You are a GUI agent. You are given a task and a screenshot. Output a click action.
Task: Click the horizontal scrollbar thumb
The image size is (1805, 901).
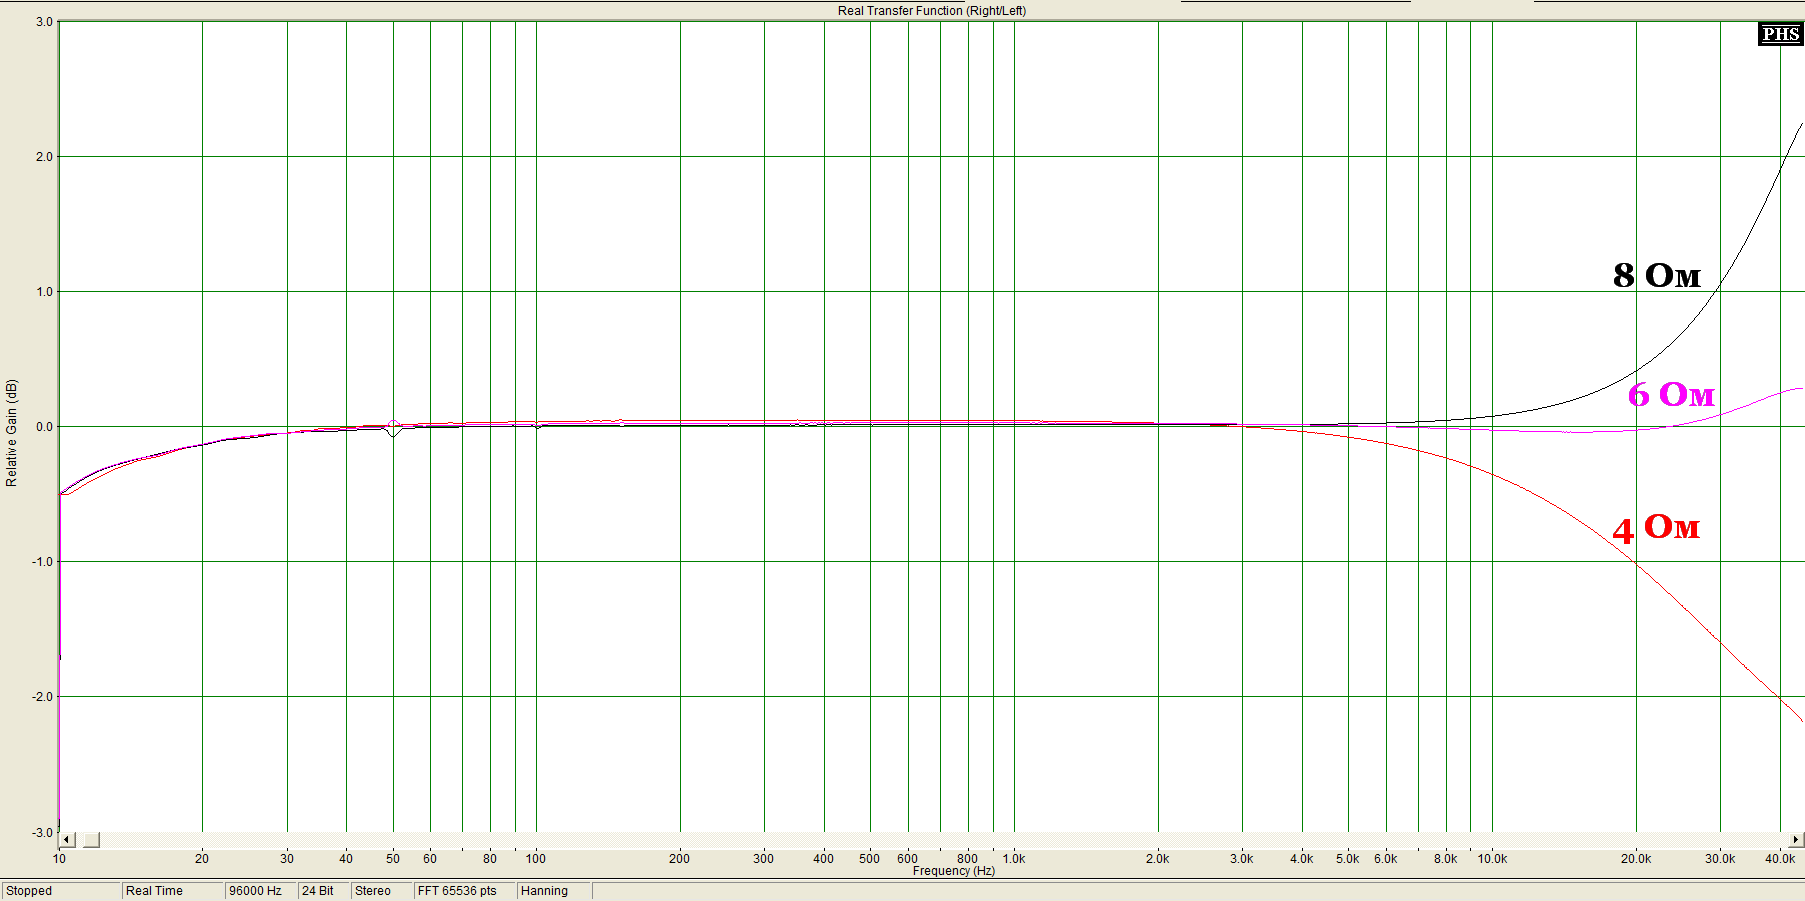91,840
